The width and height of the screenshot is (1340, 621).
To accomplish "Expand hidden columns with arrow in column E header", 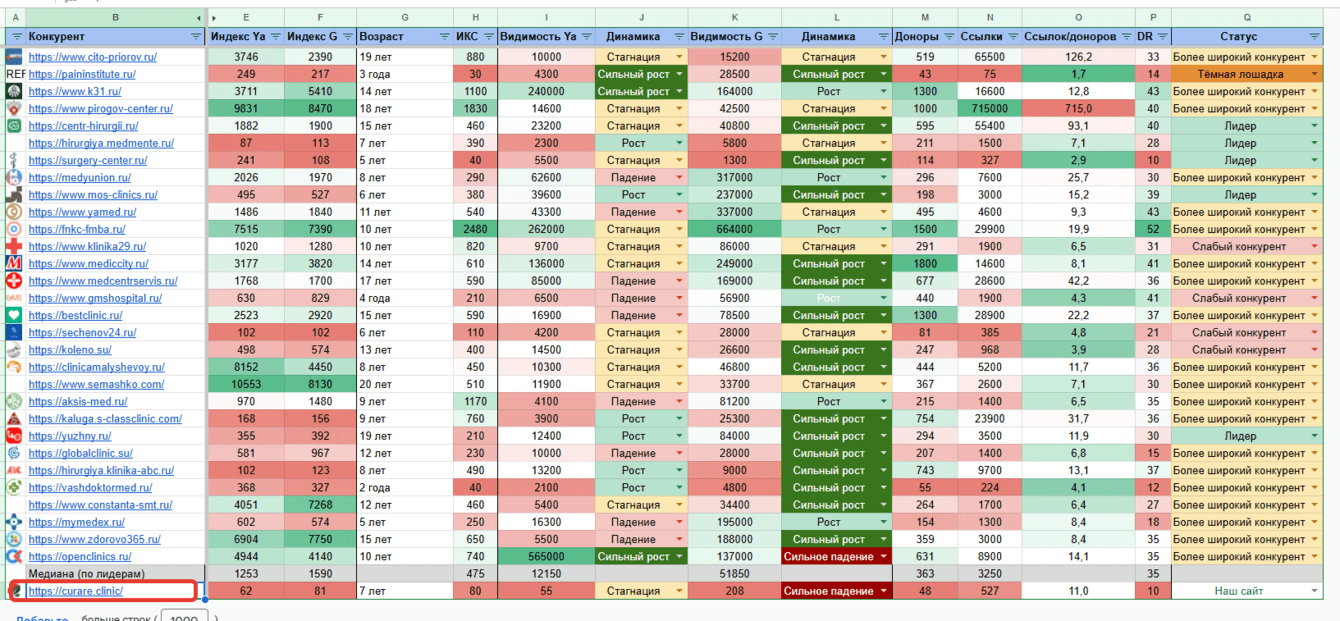I will pos(215,18).
